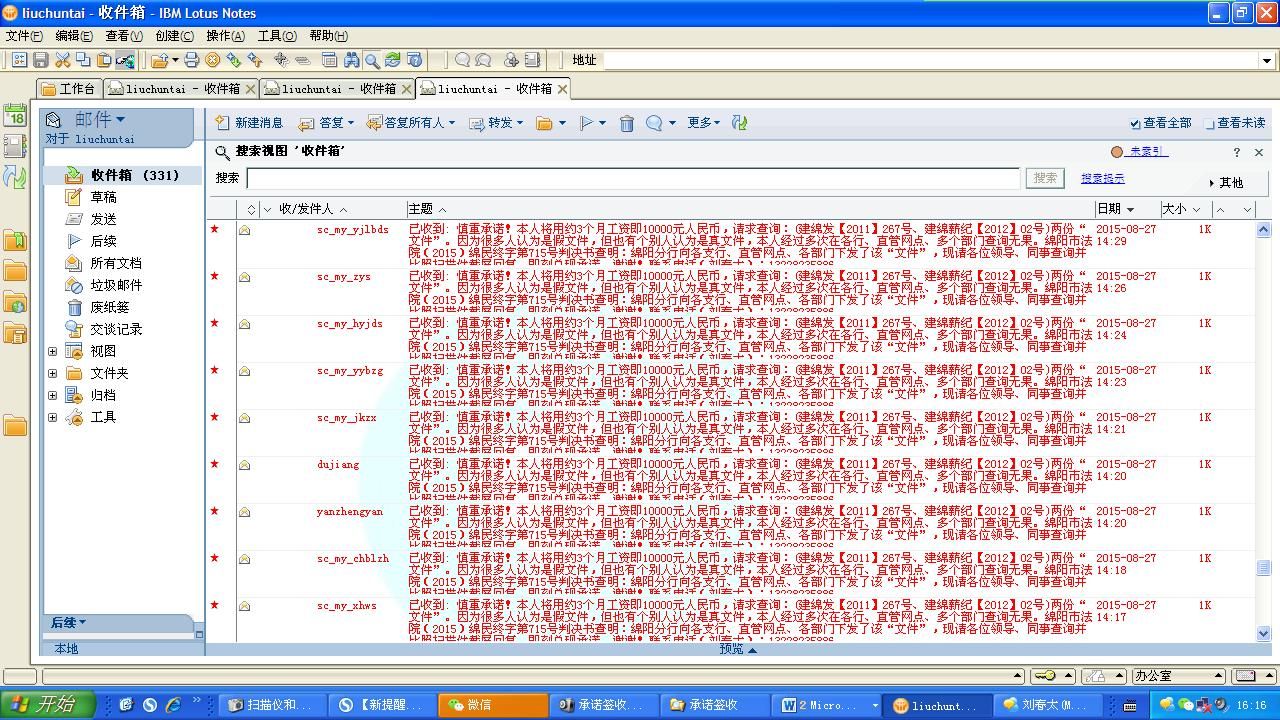Expand the 归档 tree node
This screenshot has height=720, width=1280.
53,395
